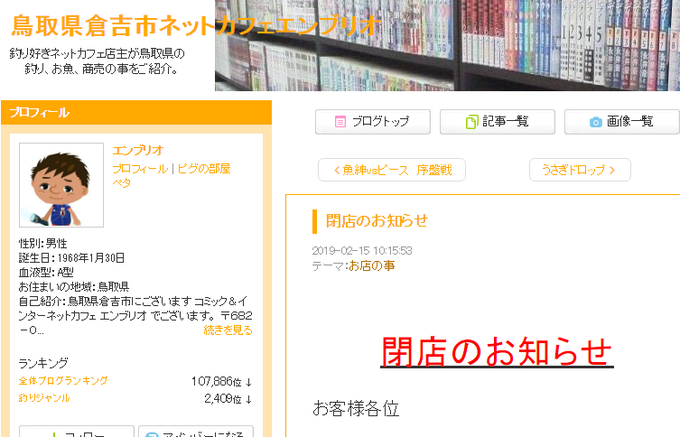Open the ペタ link
Screen dimensions: 680x437
click(121, 183)
